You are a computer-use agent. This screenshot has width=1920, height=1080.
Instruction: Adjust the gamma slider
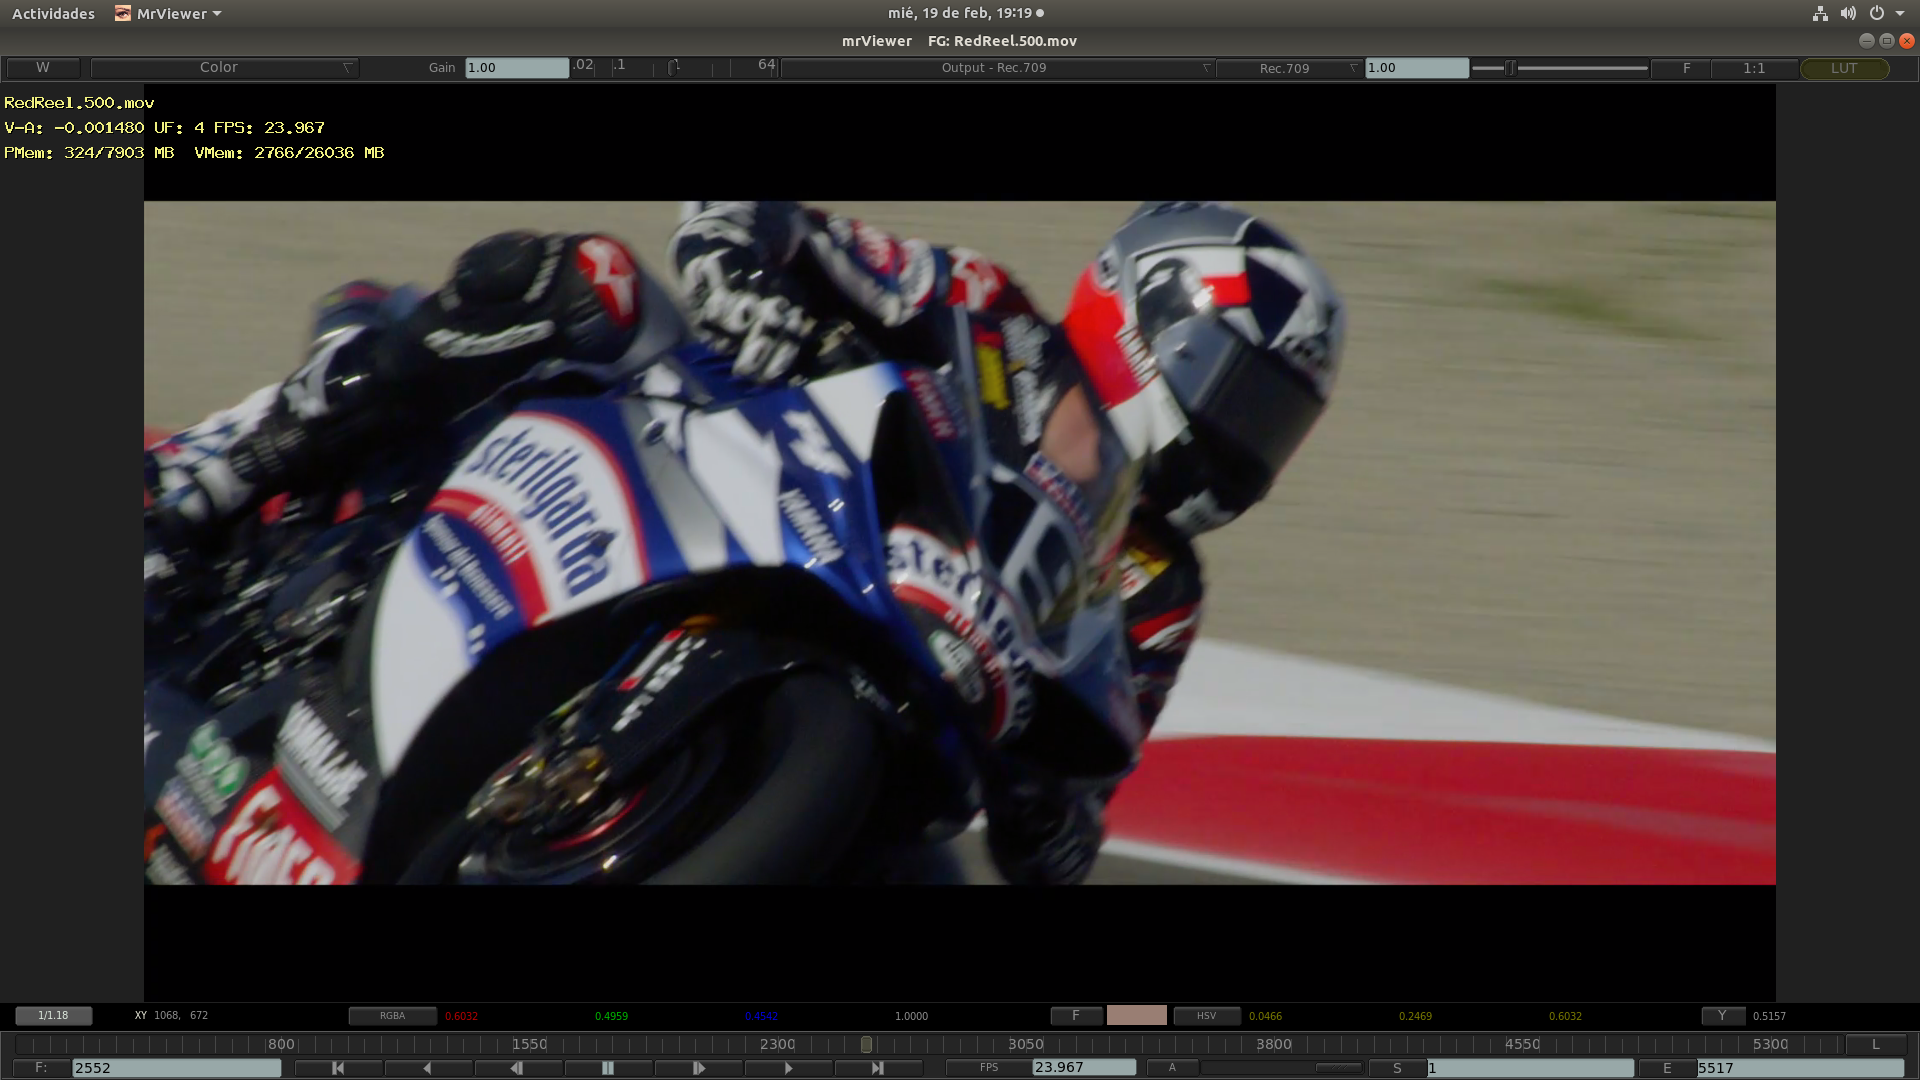coord(1560,68)
